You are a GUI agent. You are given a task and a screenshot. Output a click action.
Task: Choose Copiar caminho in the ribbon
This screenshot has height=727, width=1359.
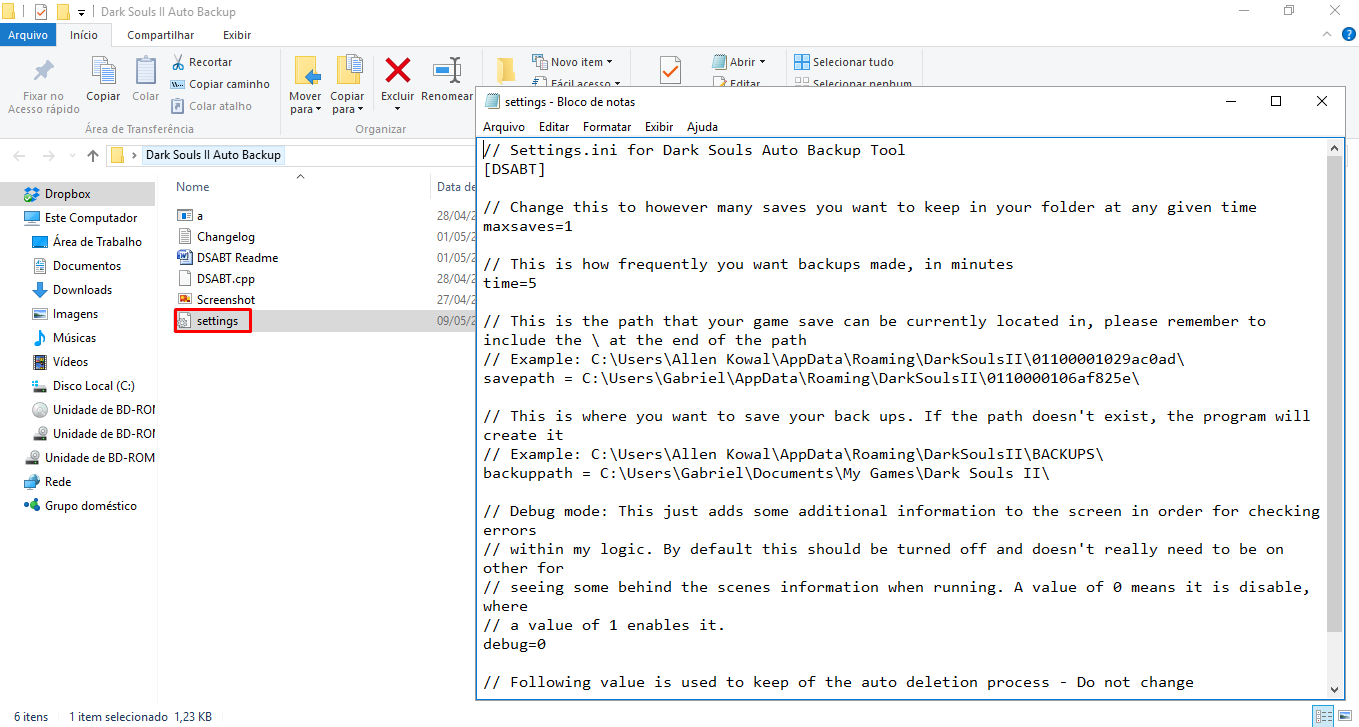[220, 84]
